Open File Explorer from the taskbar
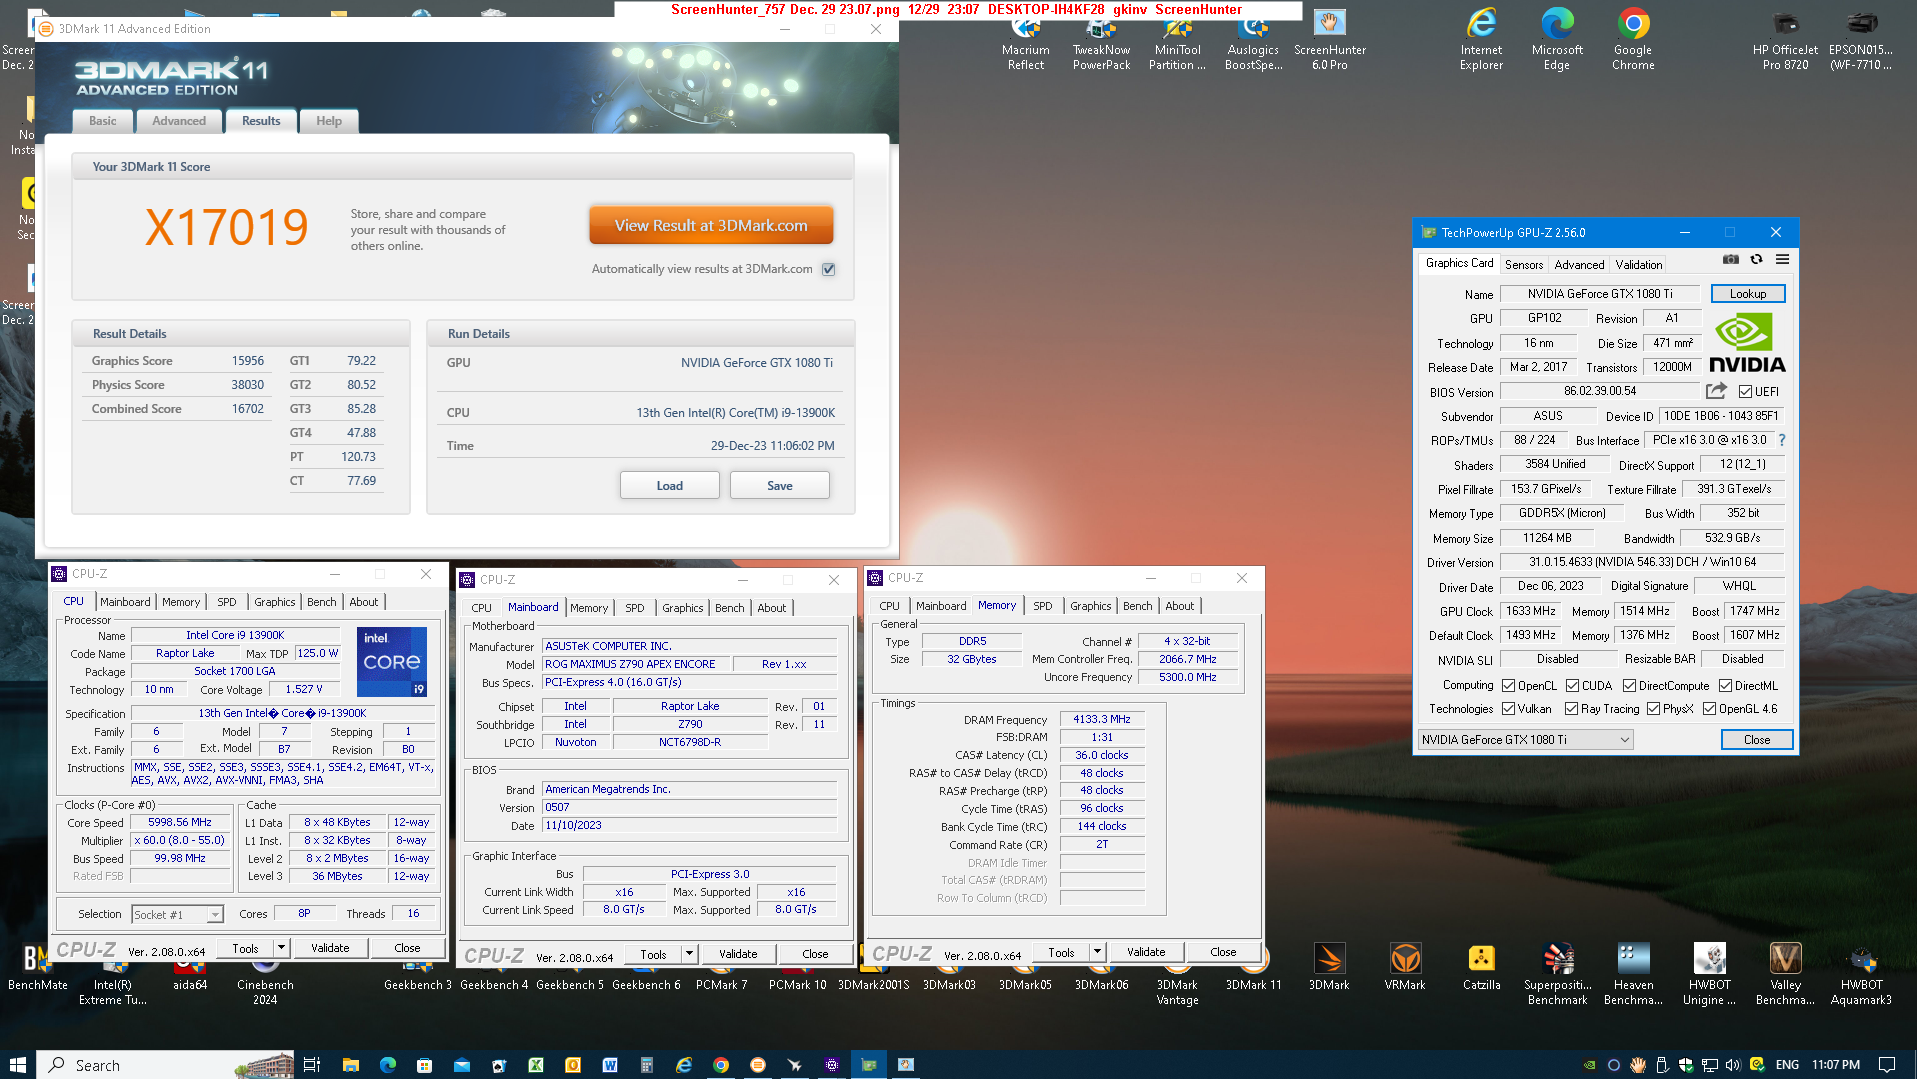Screen dimensions: 1917x1079 point(350,1065)
